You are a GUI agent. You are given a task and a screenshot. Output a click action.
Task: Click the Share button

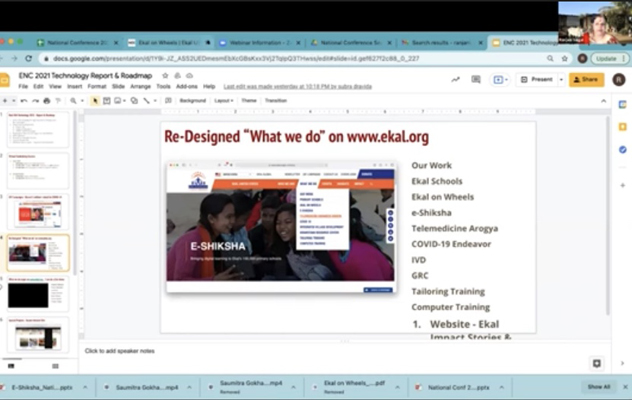pos(587,79)
